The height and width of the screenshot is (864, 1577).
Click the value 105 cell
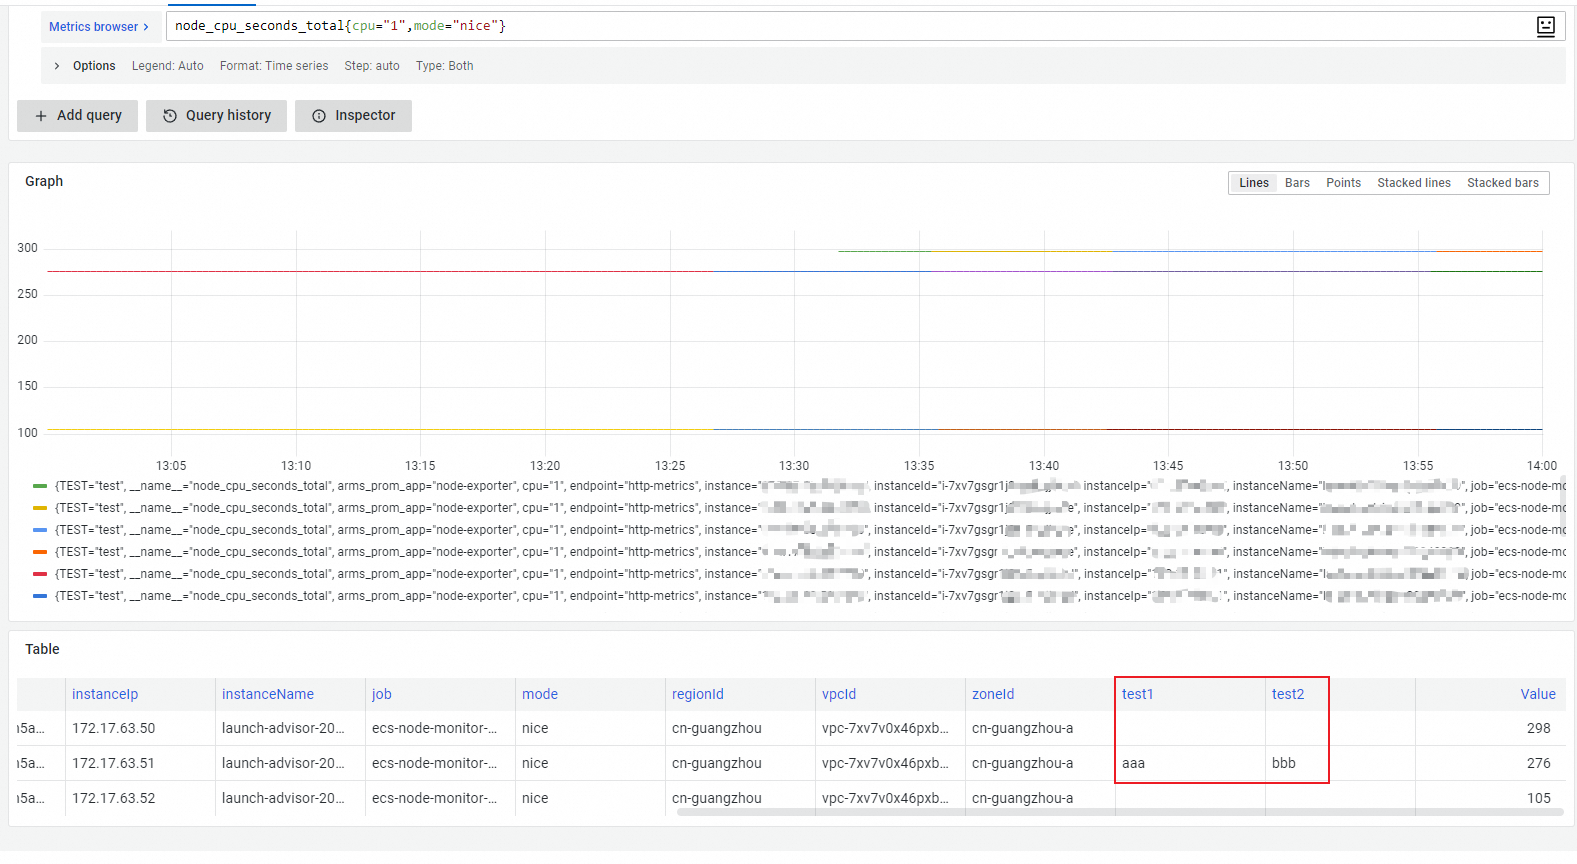[x=1491, y=798]
